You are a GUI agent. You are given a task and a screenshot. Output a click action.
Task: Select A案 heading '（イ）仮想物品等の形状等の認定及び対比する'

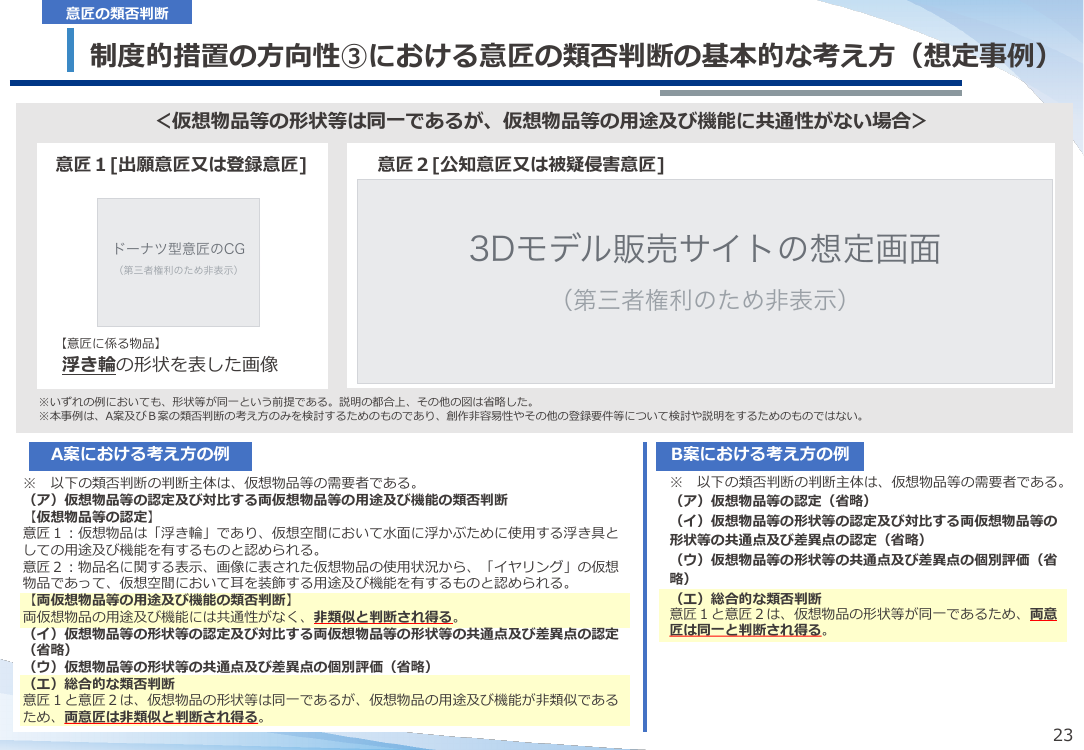click(x=321, y=641)
